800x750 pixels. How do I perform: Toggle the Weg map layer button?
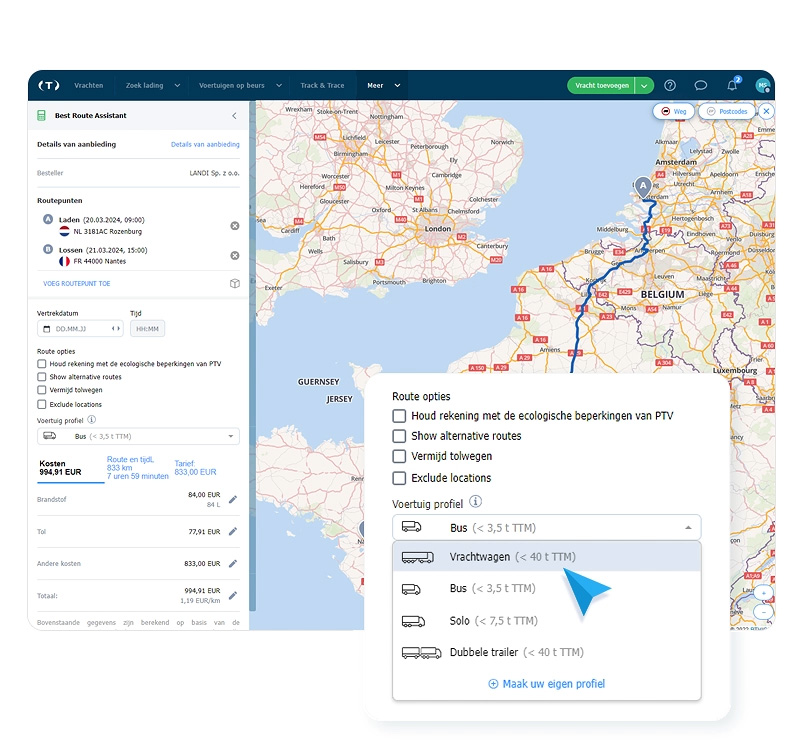click(x=673, y=111)
